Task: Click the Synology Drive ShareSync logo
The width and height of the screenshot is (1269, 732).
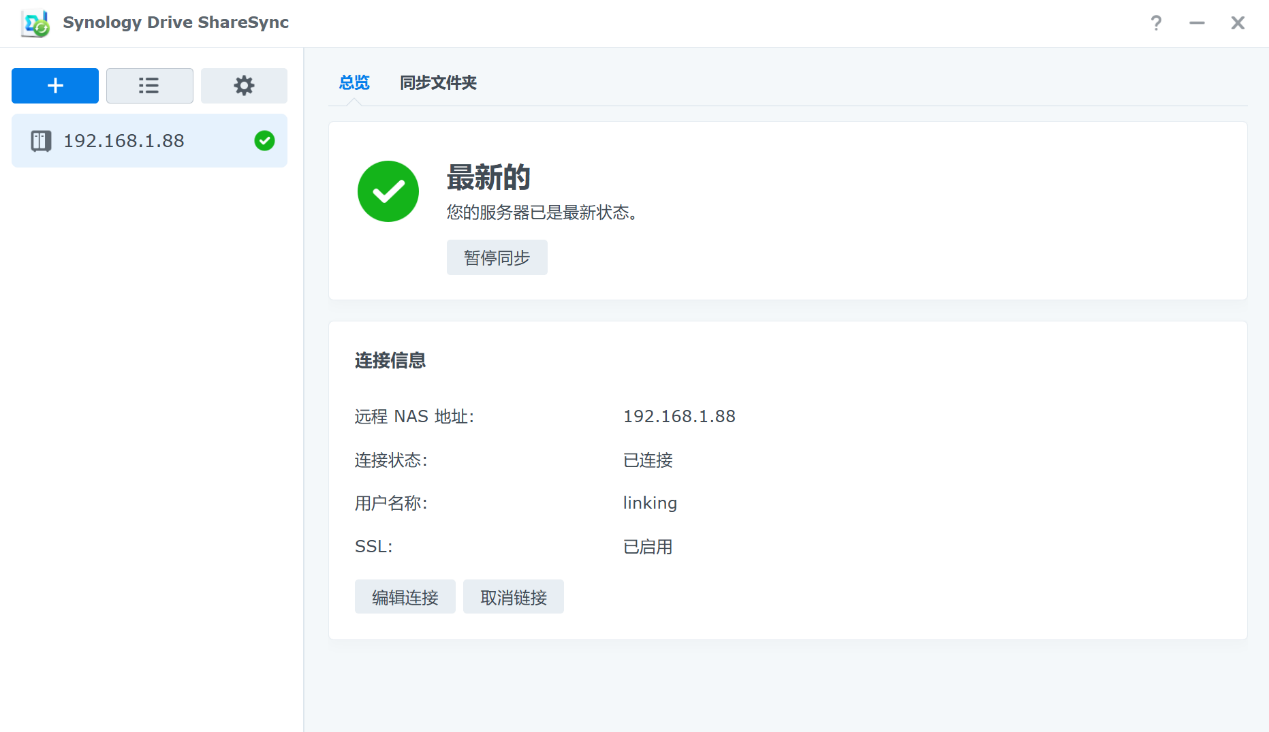Action: pyautogui.click(x=35, y=23)
